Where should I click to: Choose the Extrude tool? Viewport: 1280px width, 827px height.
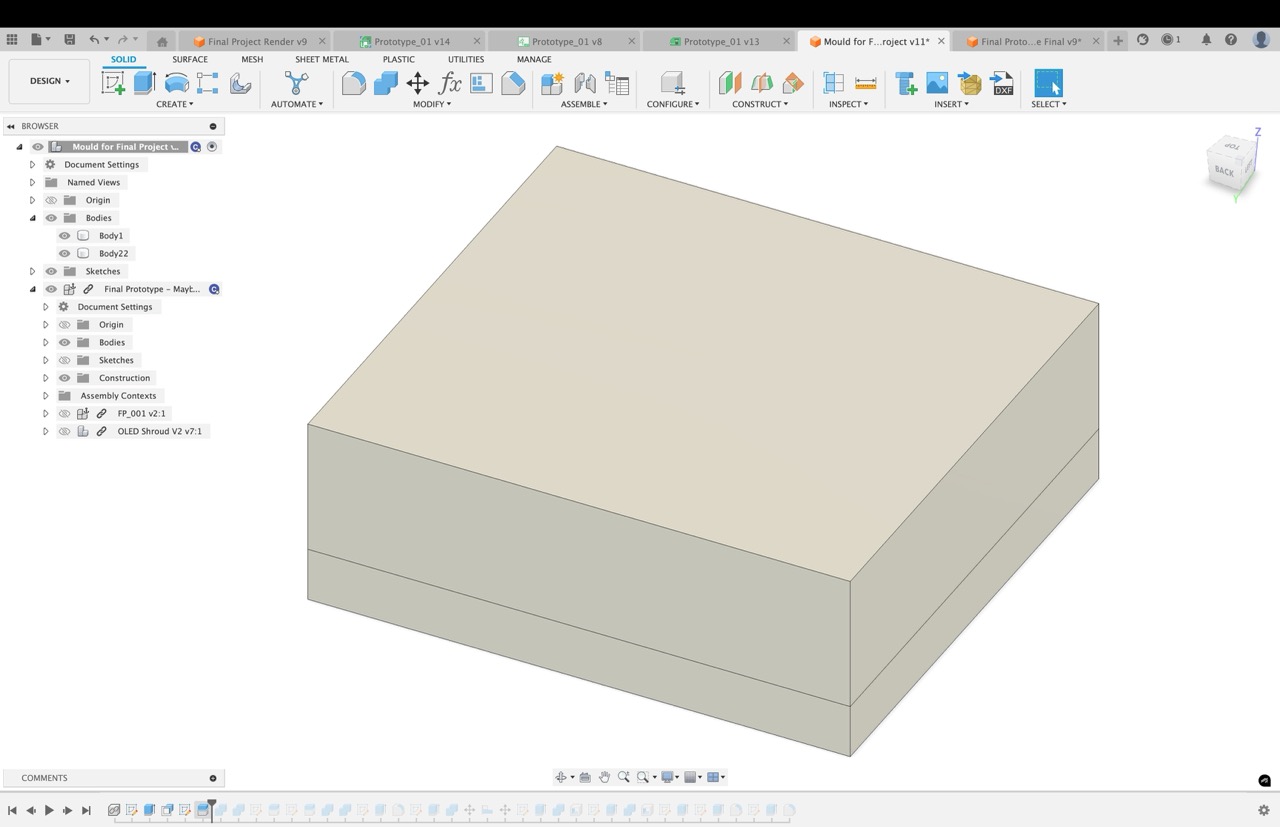145,83
